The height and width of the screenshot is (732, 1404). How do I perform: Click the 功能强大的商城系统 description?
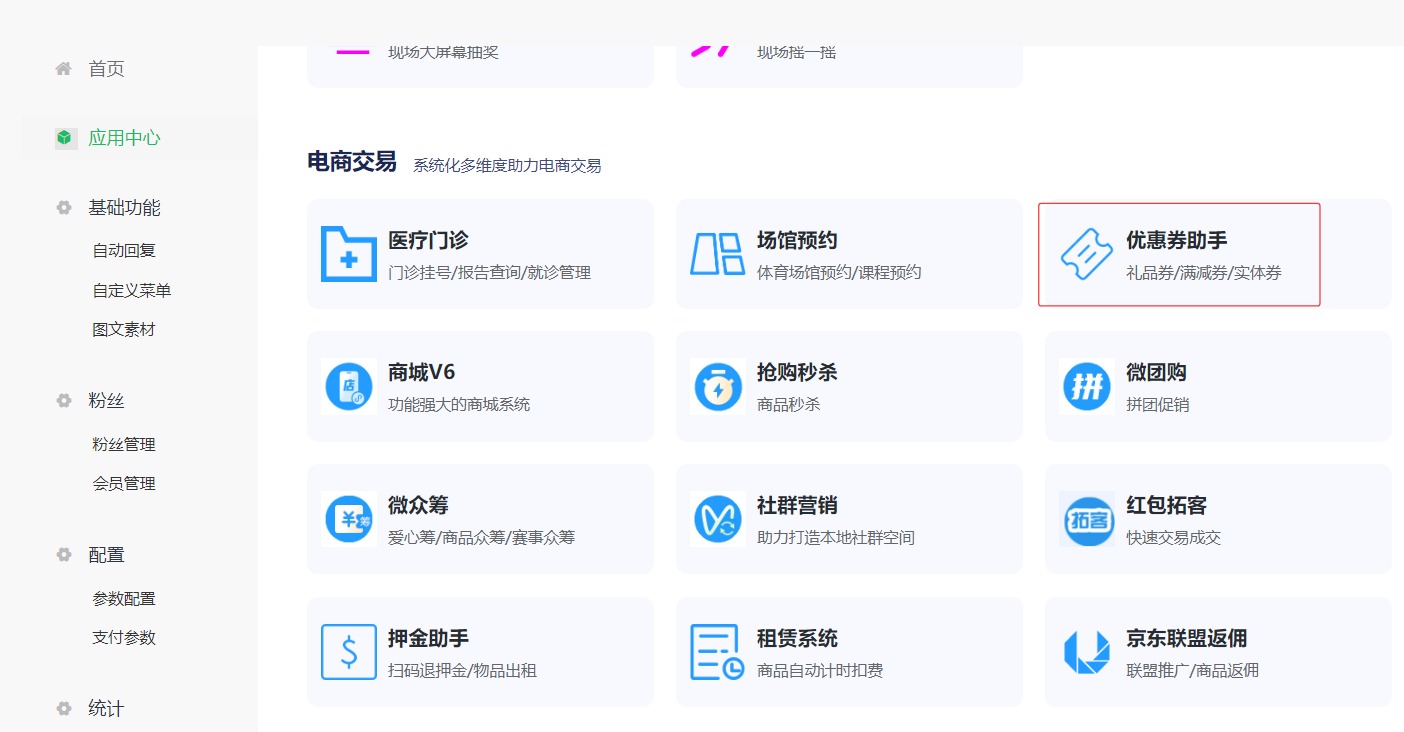[x=459, y=405]
